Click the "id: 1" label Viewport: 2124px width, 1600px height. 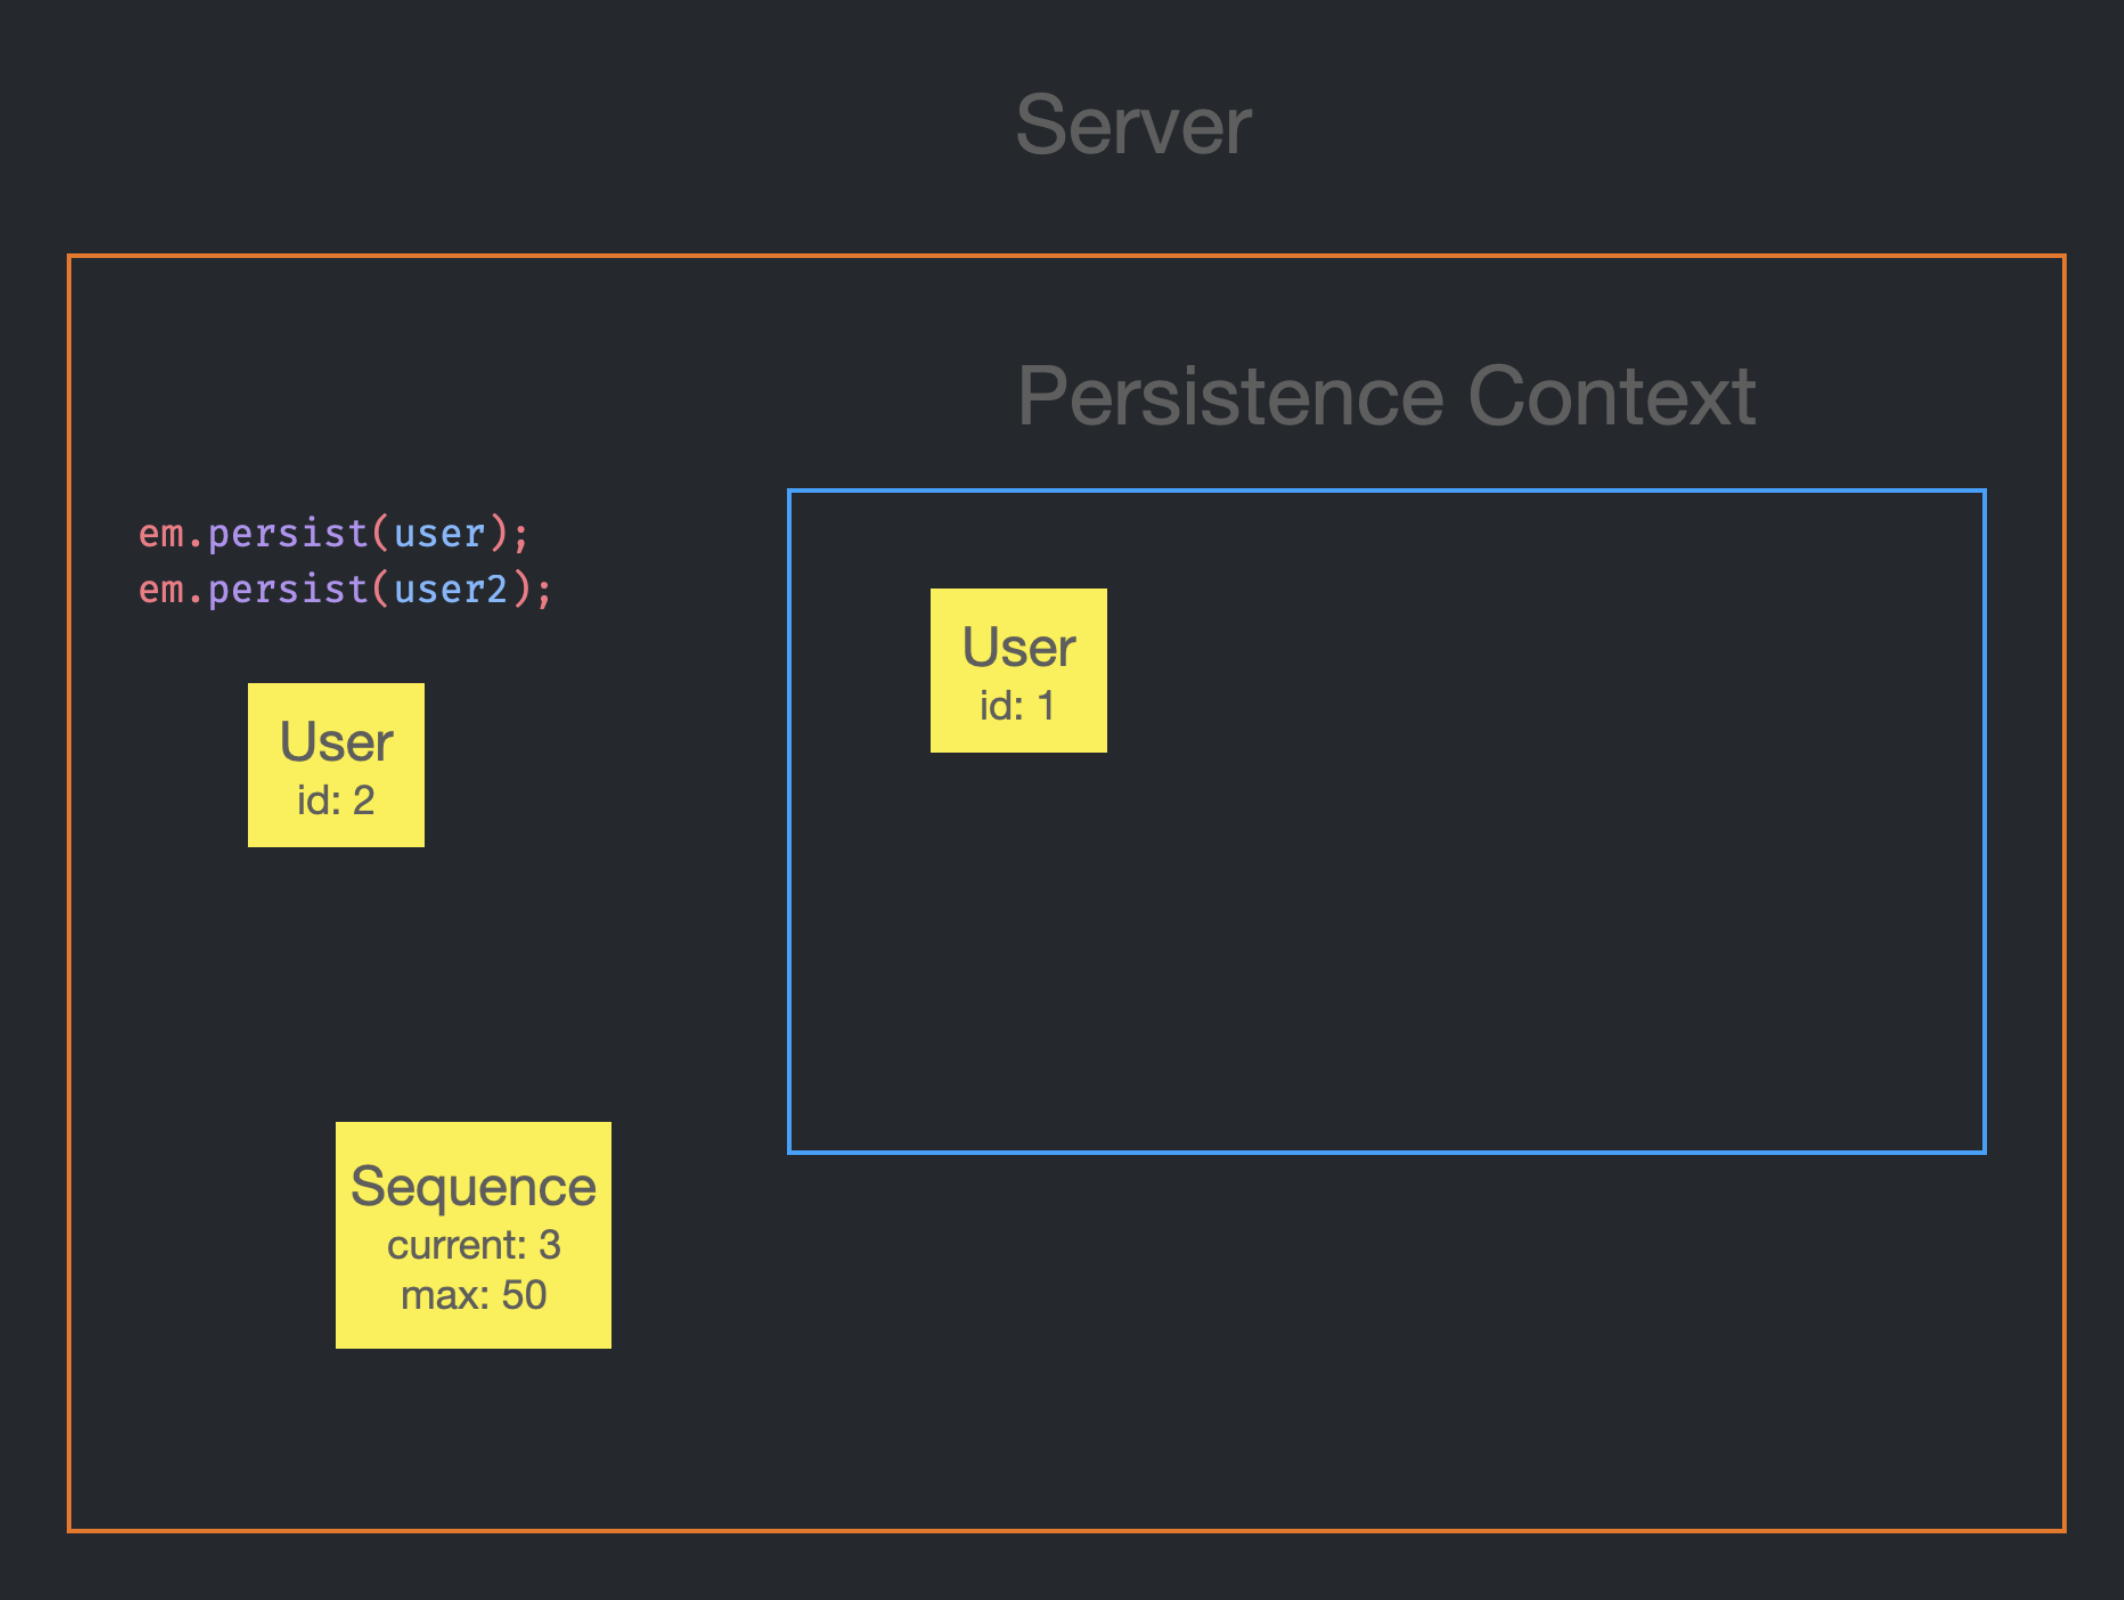[x=1017, y=706]
